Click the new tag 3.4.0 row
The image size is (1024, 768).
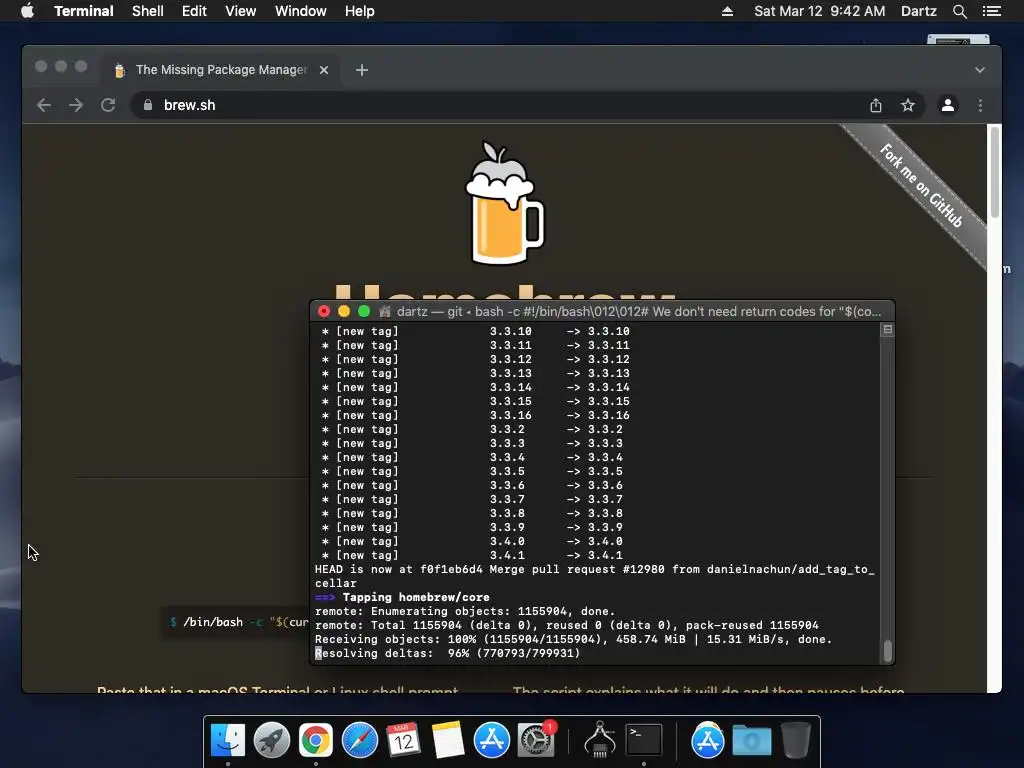click(472, 541)
